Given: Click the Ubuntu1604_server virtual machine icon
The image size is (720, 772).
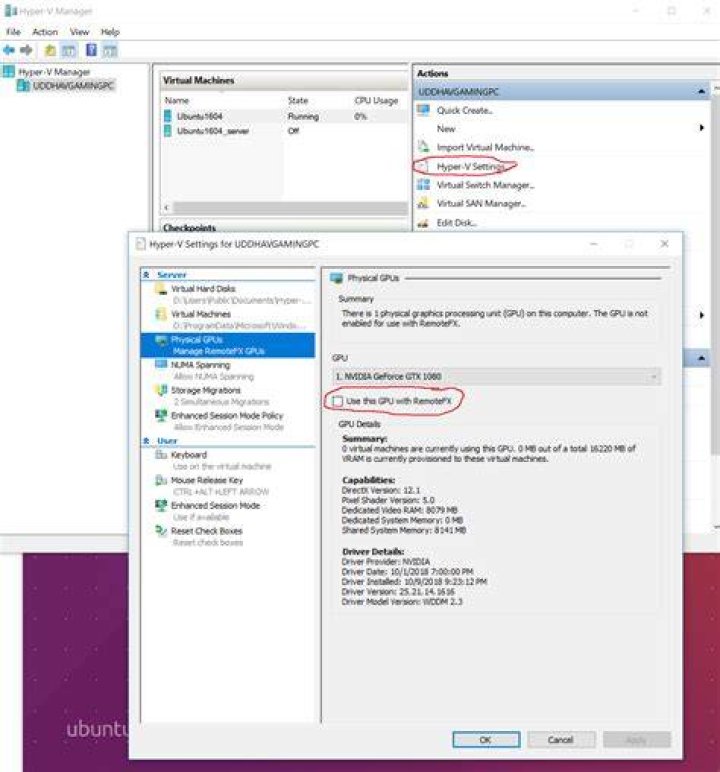Looking at the screenshot, I should point(167,130).
